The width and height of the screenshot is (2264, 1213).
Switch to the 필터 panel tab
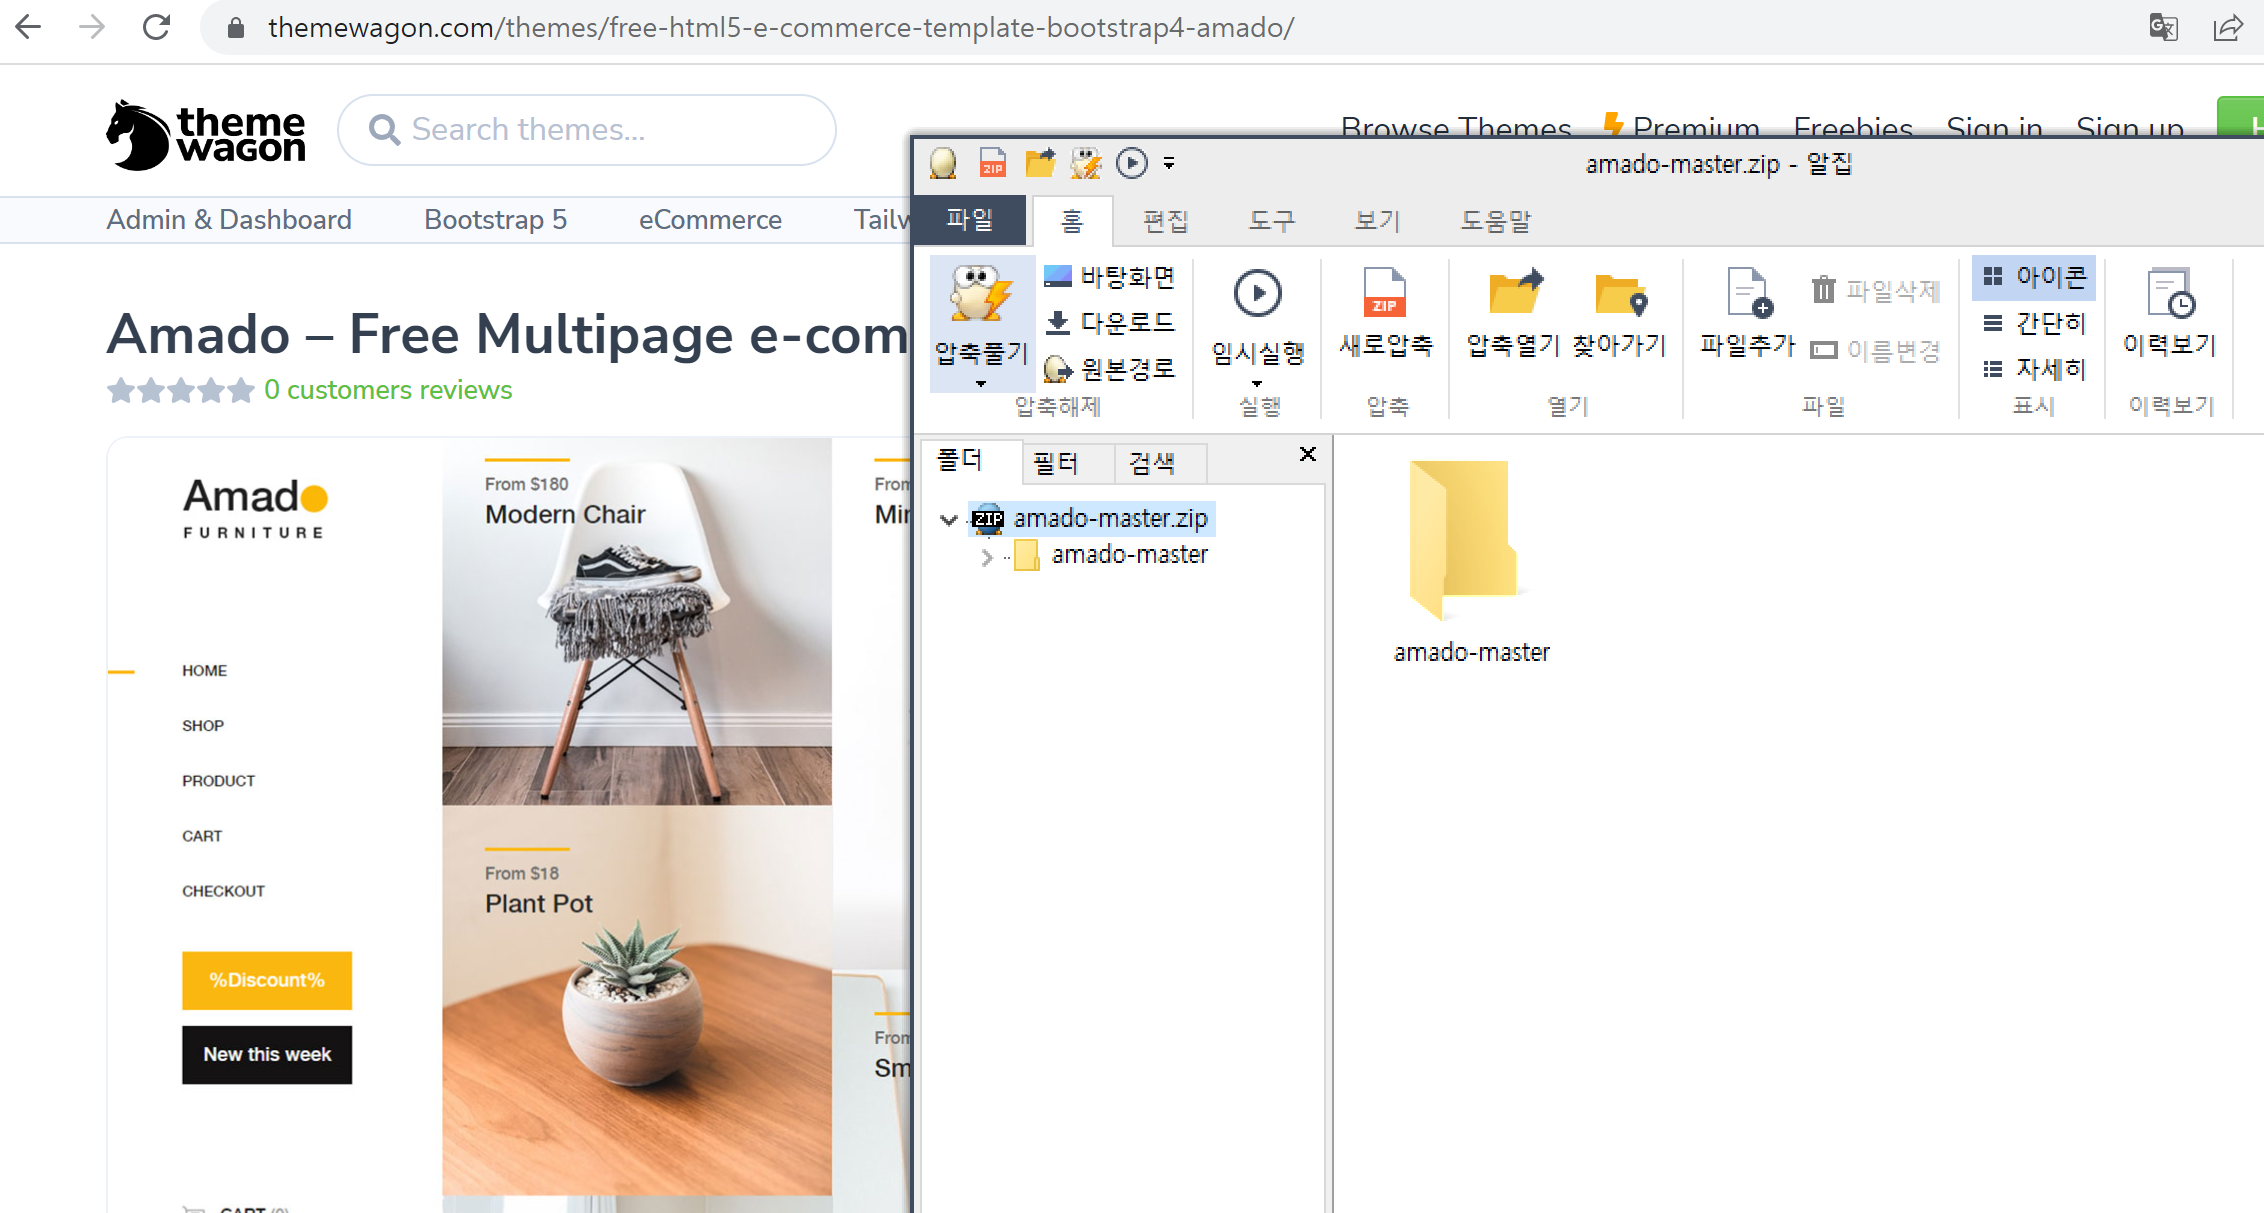(x=1056, y=463)
